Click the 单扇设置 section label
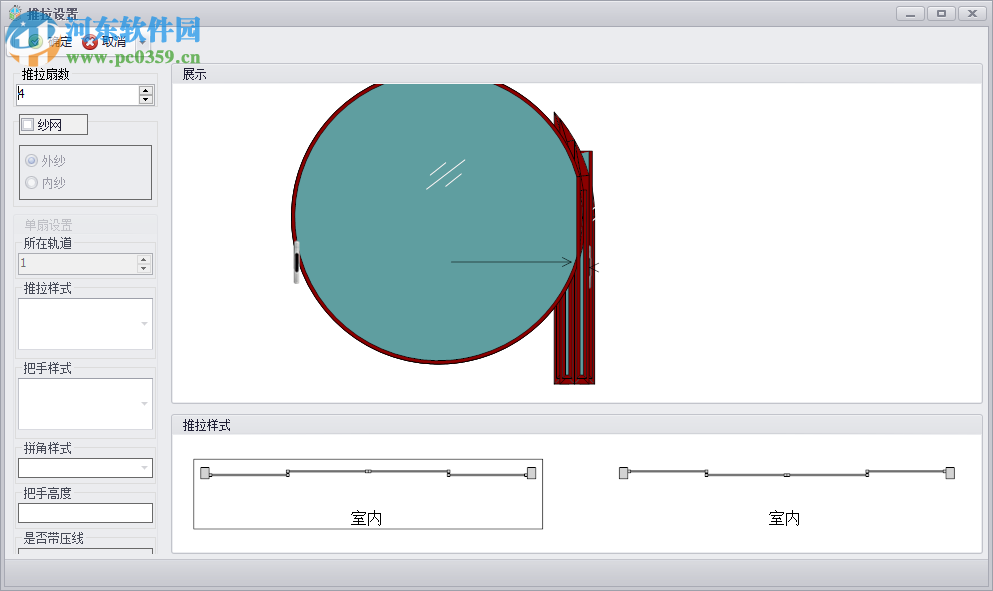Screen dimensions: 993x591 (x=48, y=225)
